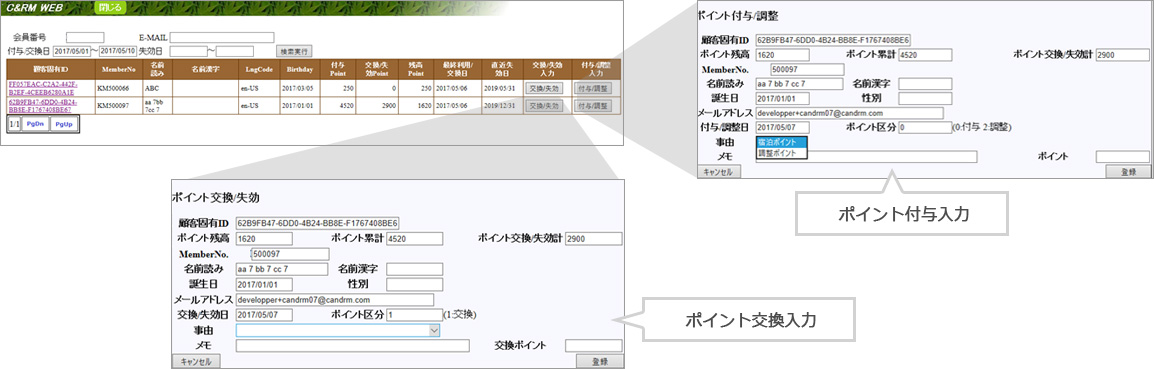This screenshot has height=369, width=1154.
Task: Click 交換/失効 button for member KM500097
Action: coord(544,106)
